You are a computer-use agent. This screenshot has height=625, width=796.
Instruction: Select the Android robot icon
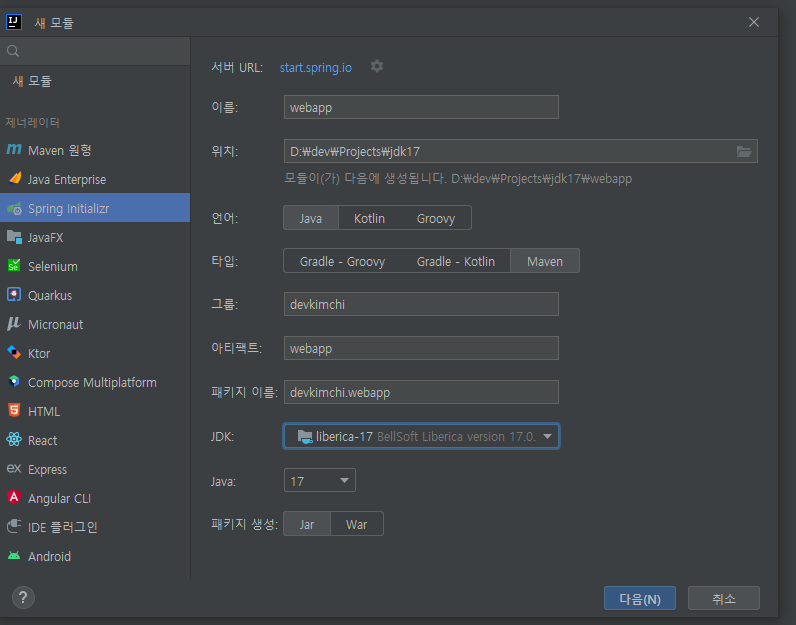14,556
